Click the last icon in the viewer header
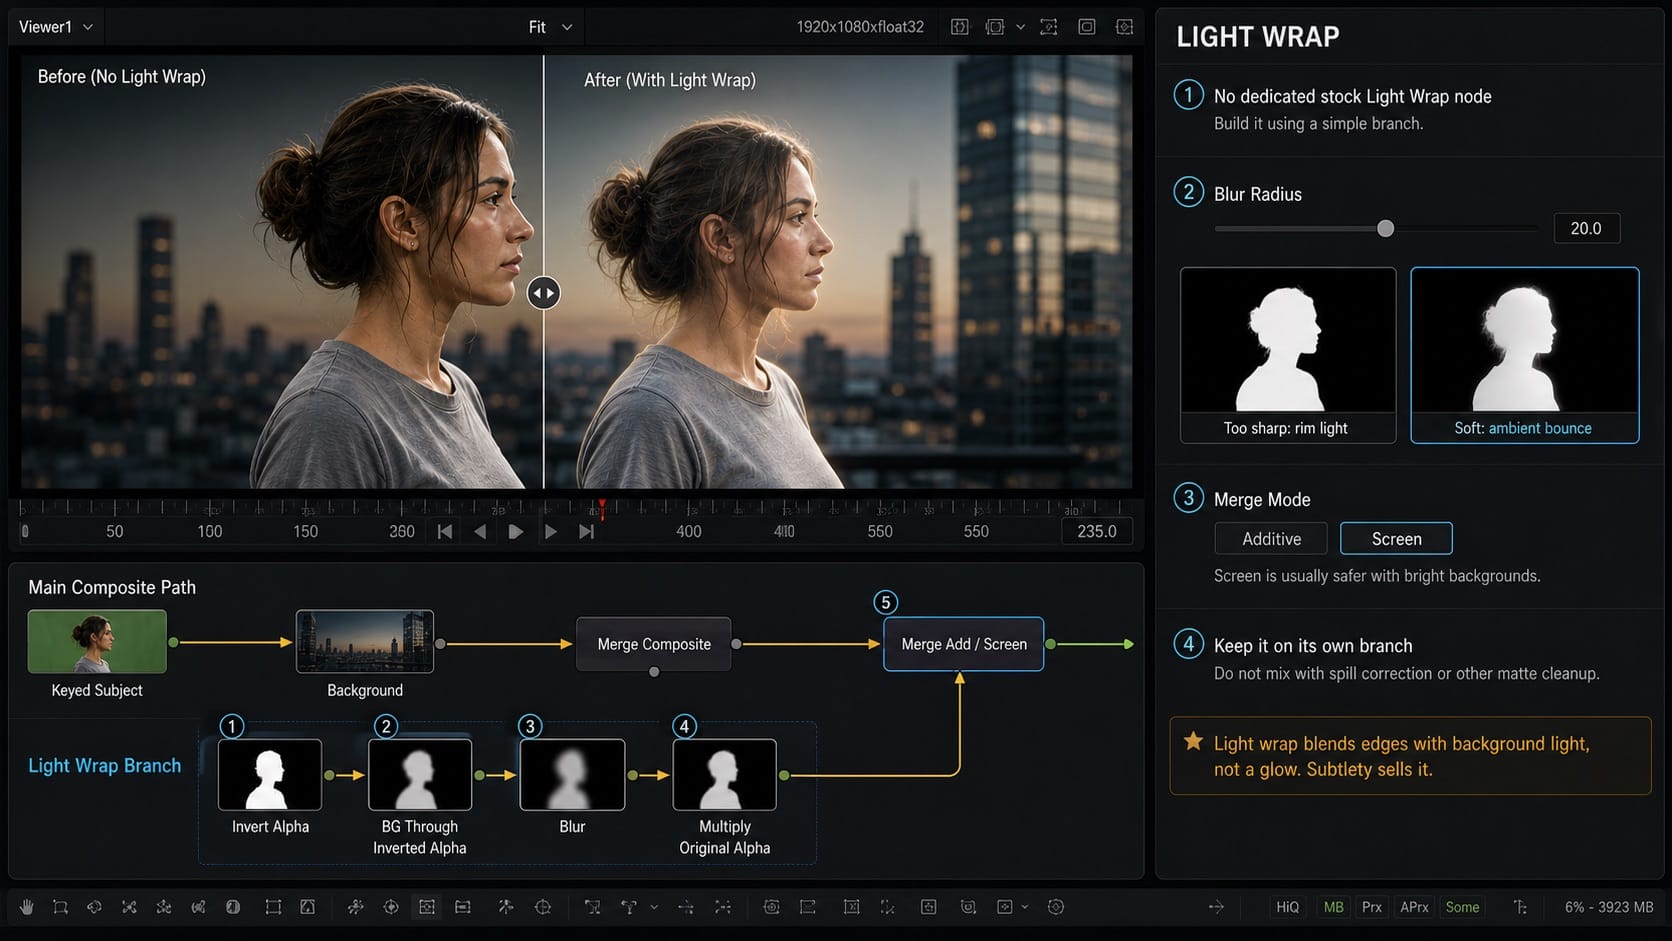The image size is (1672, 941). point(1125,27)
